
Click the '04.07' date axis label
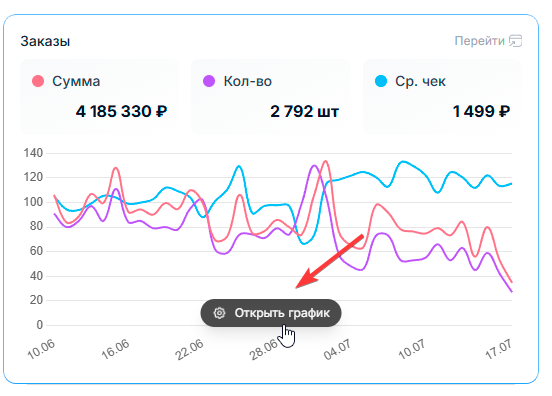(x=338, y=349)
